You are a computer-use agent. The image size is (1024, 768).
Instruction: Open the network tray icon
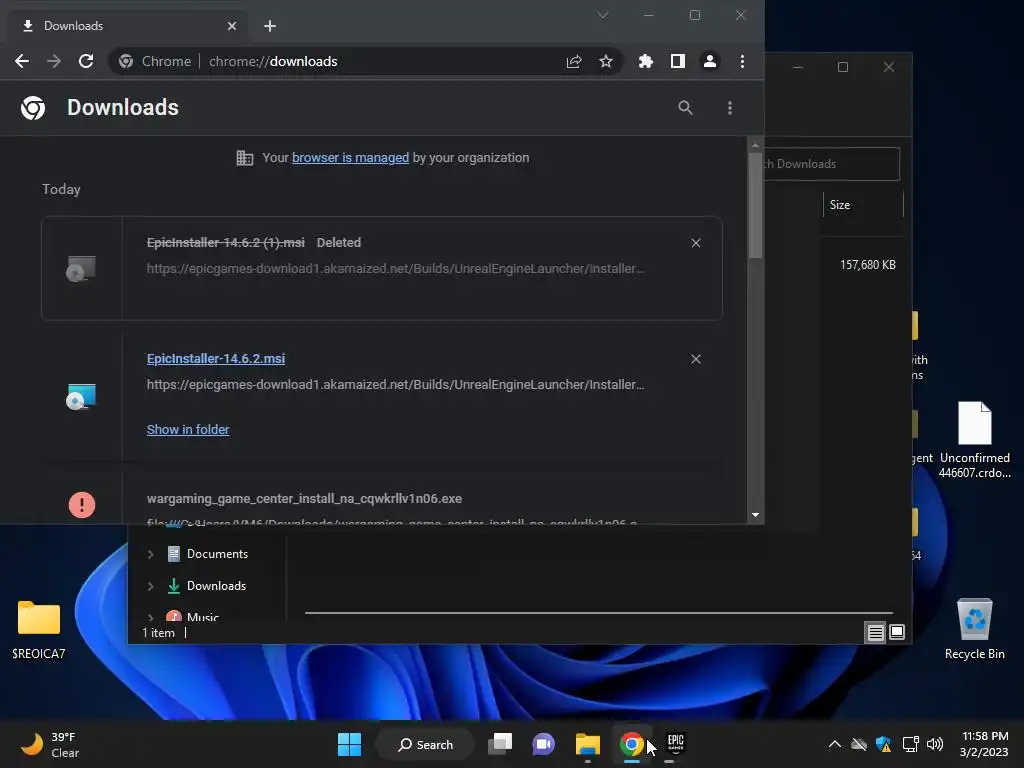click(x=910, y=744)
